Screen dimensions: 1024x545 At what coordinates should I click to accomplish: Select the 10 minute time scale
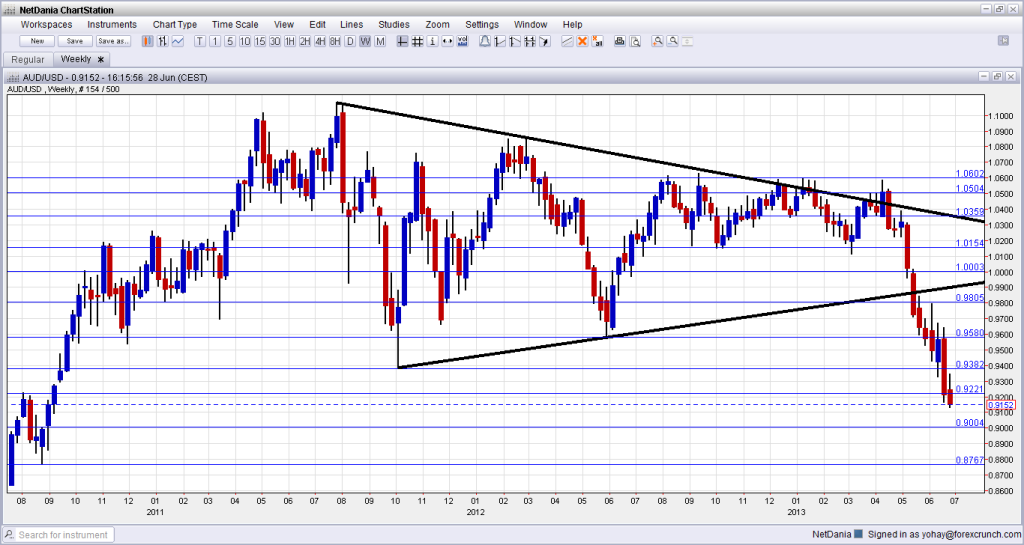(245, 41)
